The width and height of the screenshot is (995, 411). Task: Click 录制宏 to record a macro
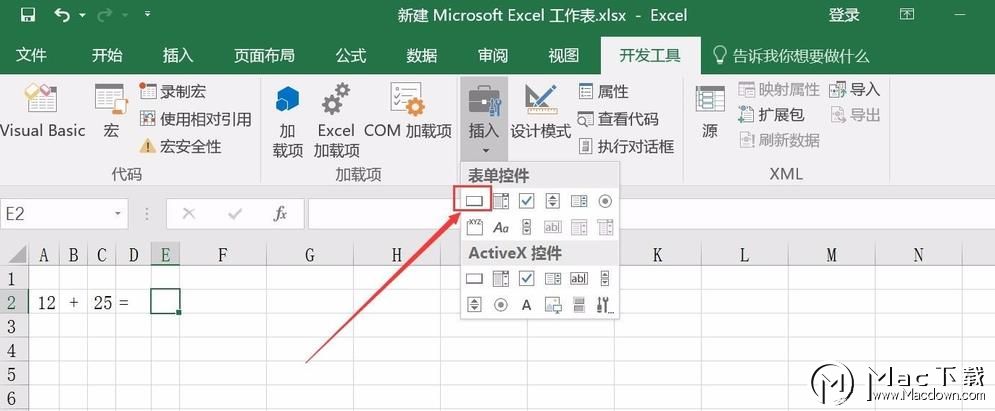173,92
